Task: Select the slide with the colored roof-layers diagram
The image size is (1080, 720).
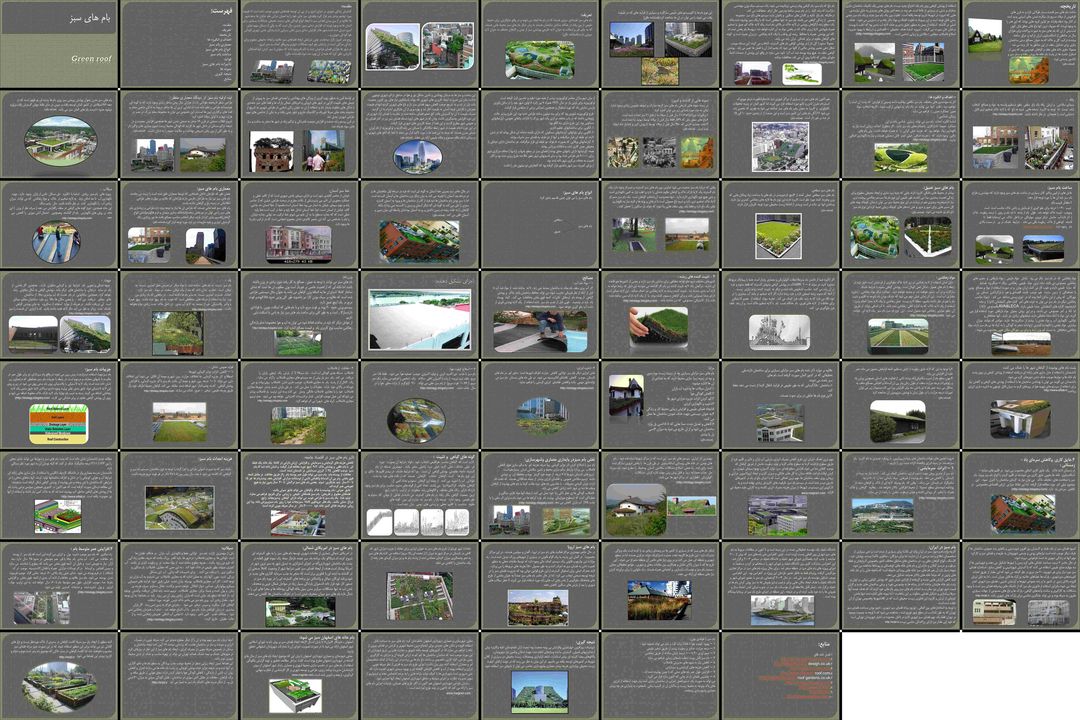Action: click(60, 405)
